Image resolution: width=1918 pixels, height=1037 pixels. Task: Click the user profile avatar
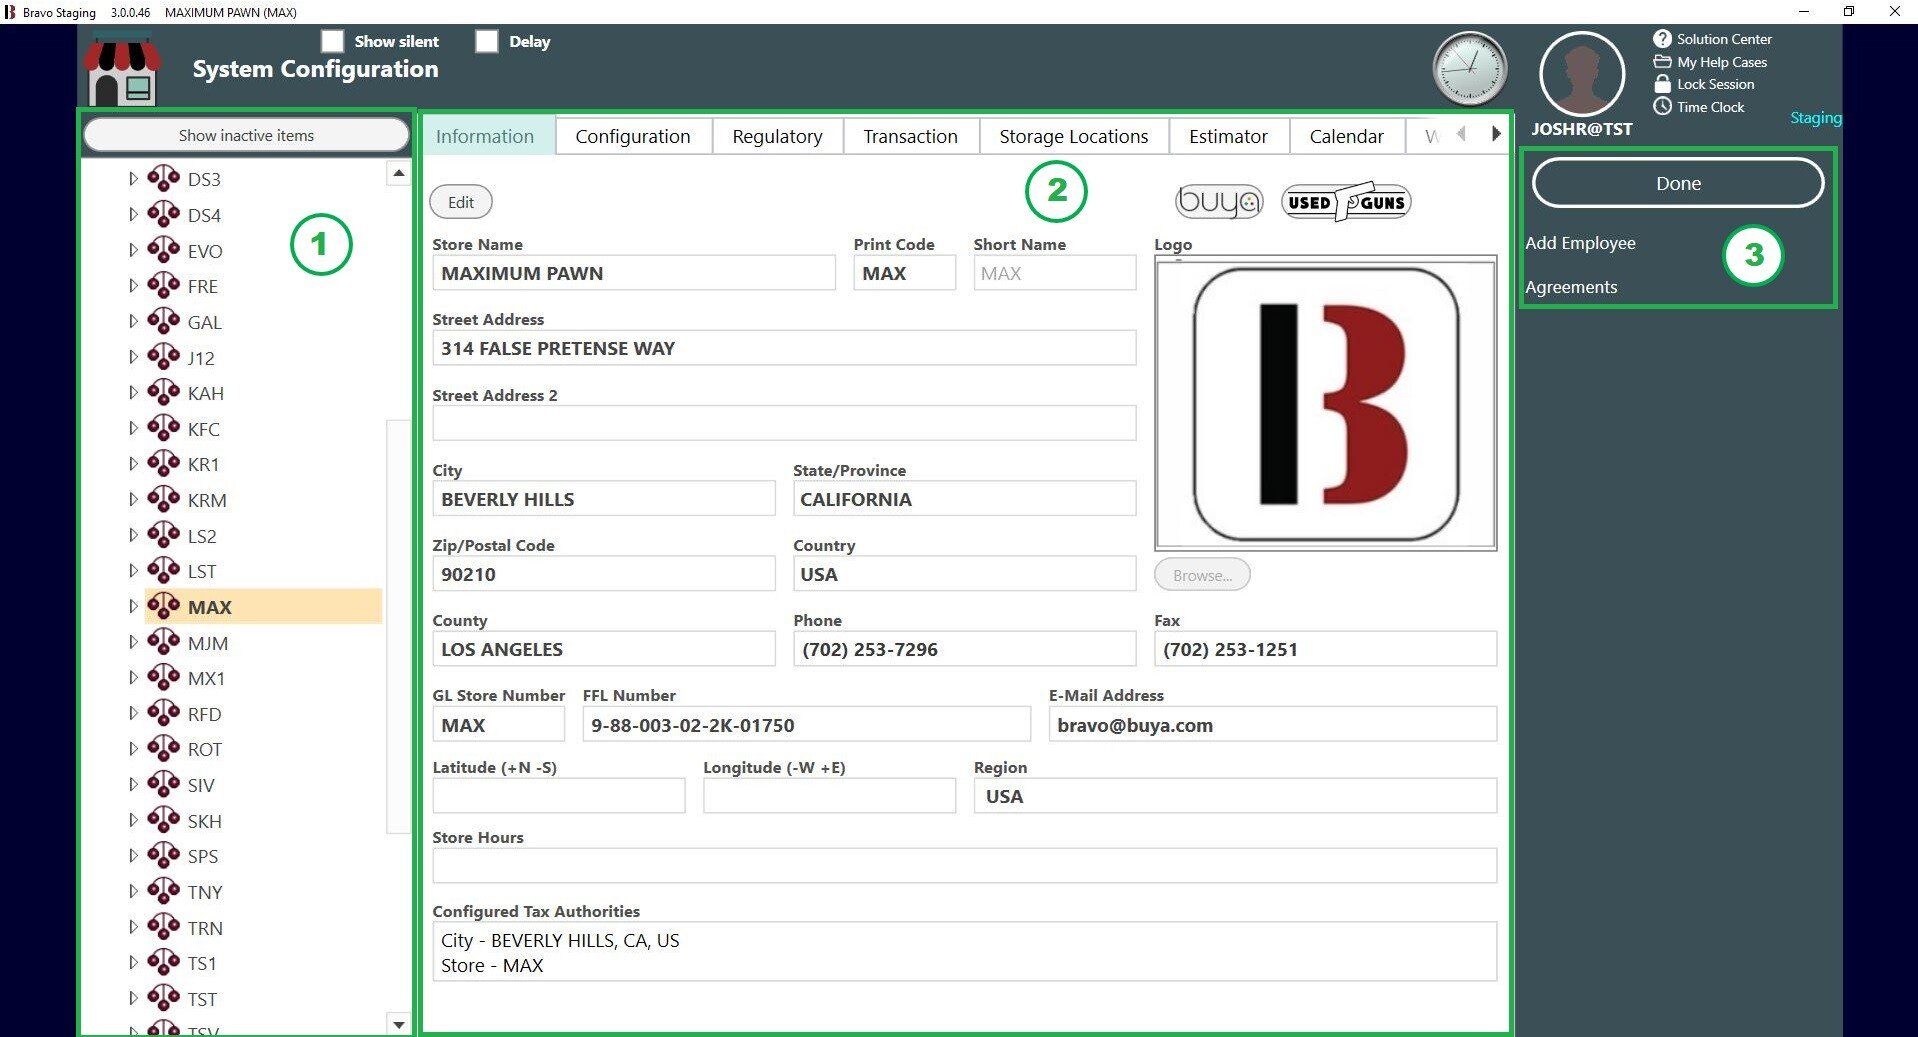1581,74
